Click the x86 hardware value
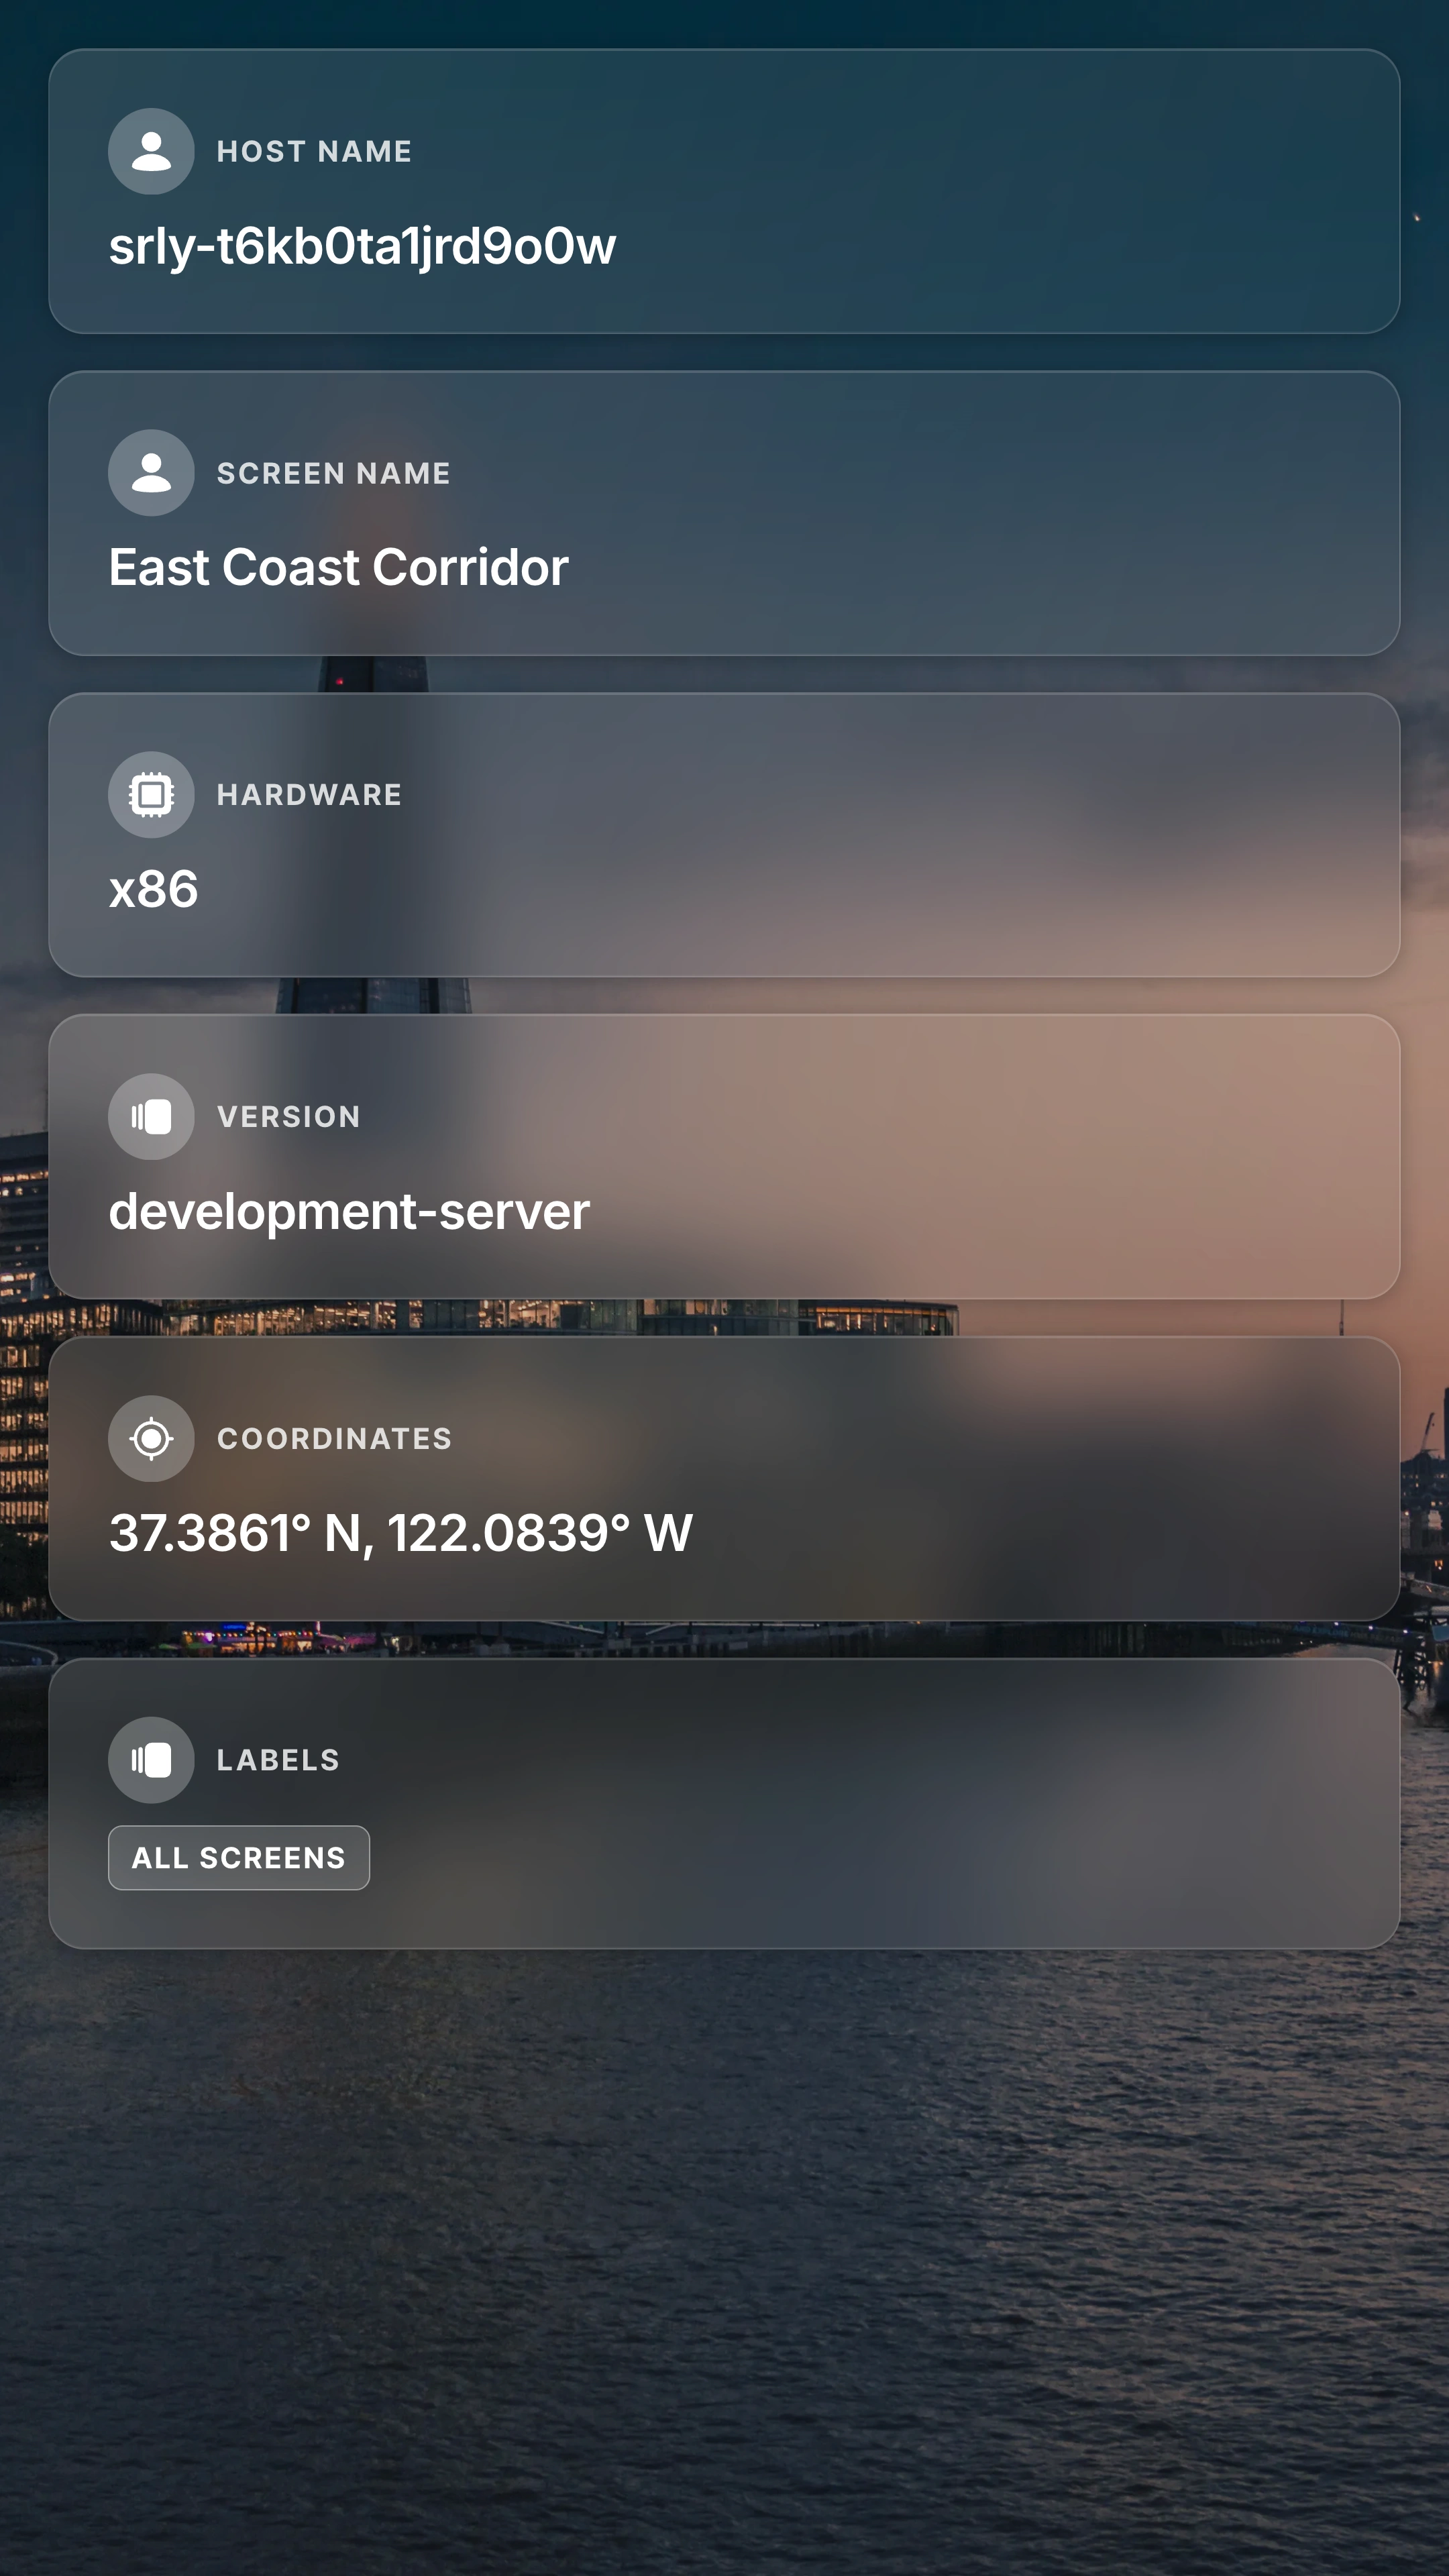 pyautogui.click(x=153, y=889)
